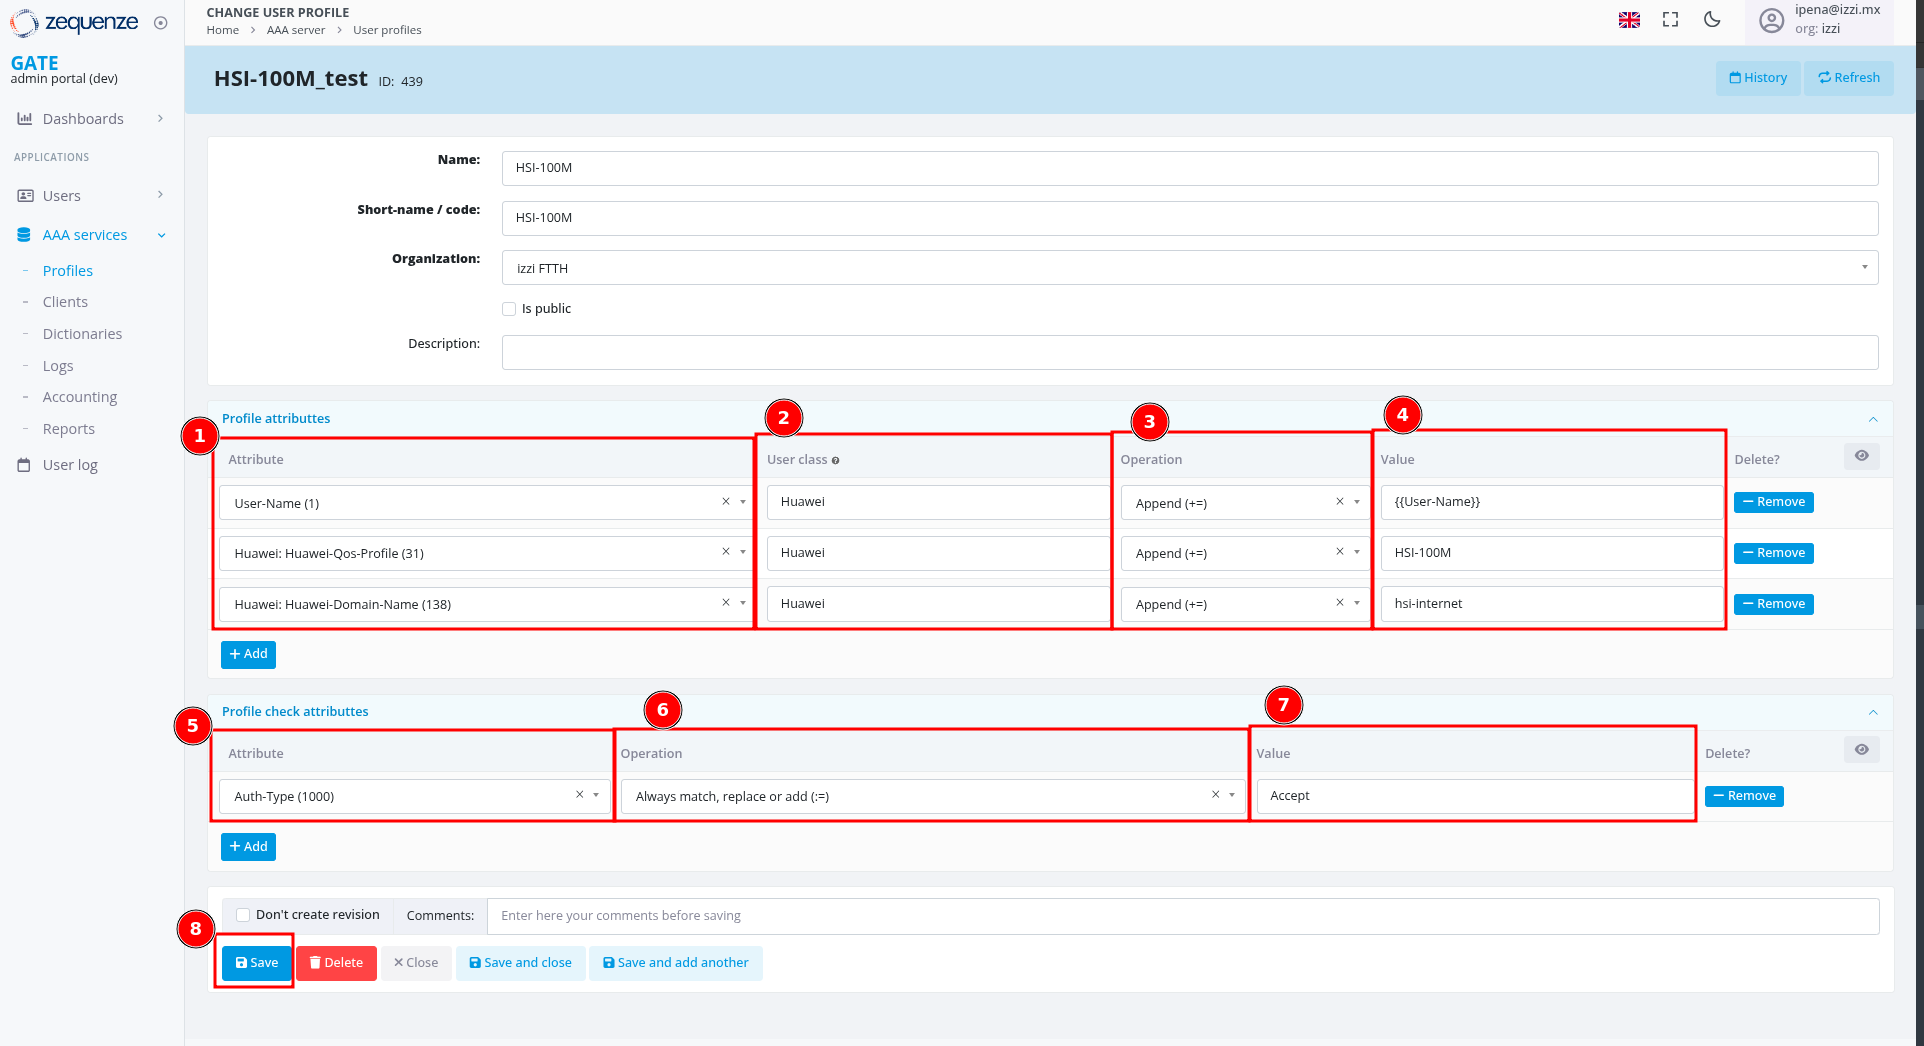
Task: Change language with the UK flag icon
Action: [x=1629, y=19]
